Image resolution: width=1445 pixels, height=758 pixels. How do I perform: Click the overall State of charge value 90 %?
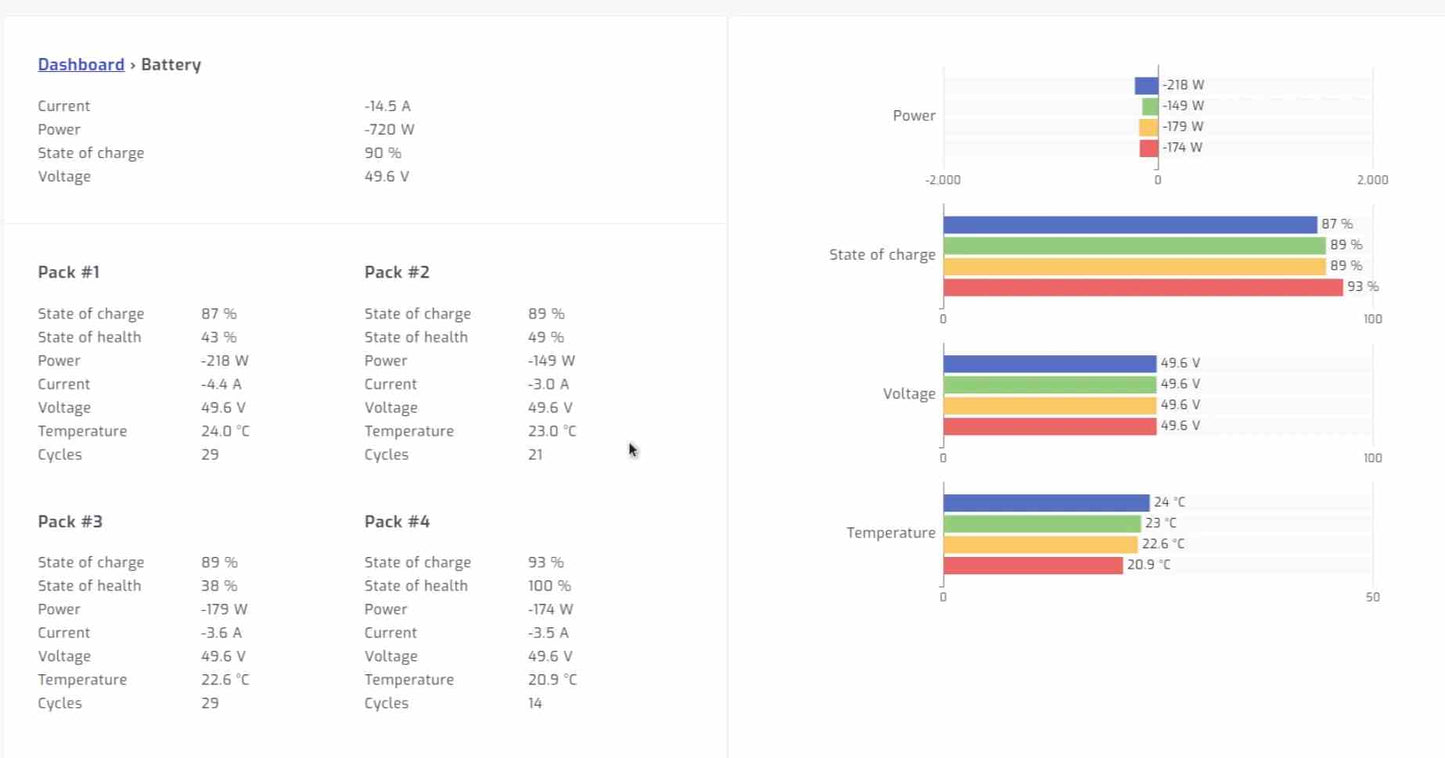tap(383, 153)
